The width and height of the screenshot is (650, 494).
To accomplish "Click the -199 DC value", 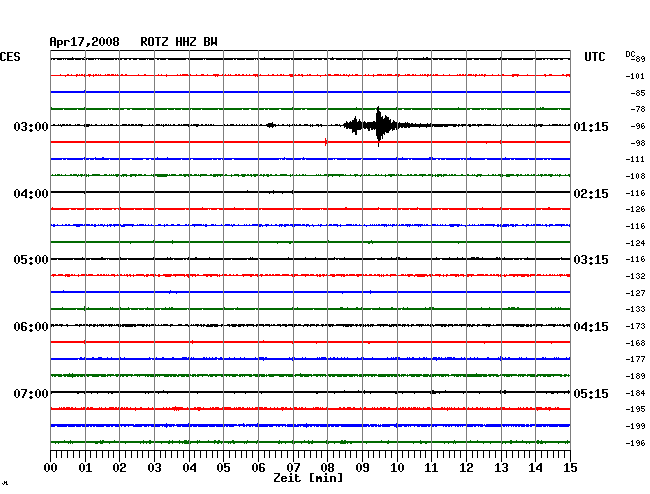I will (x=635, y=426).
